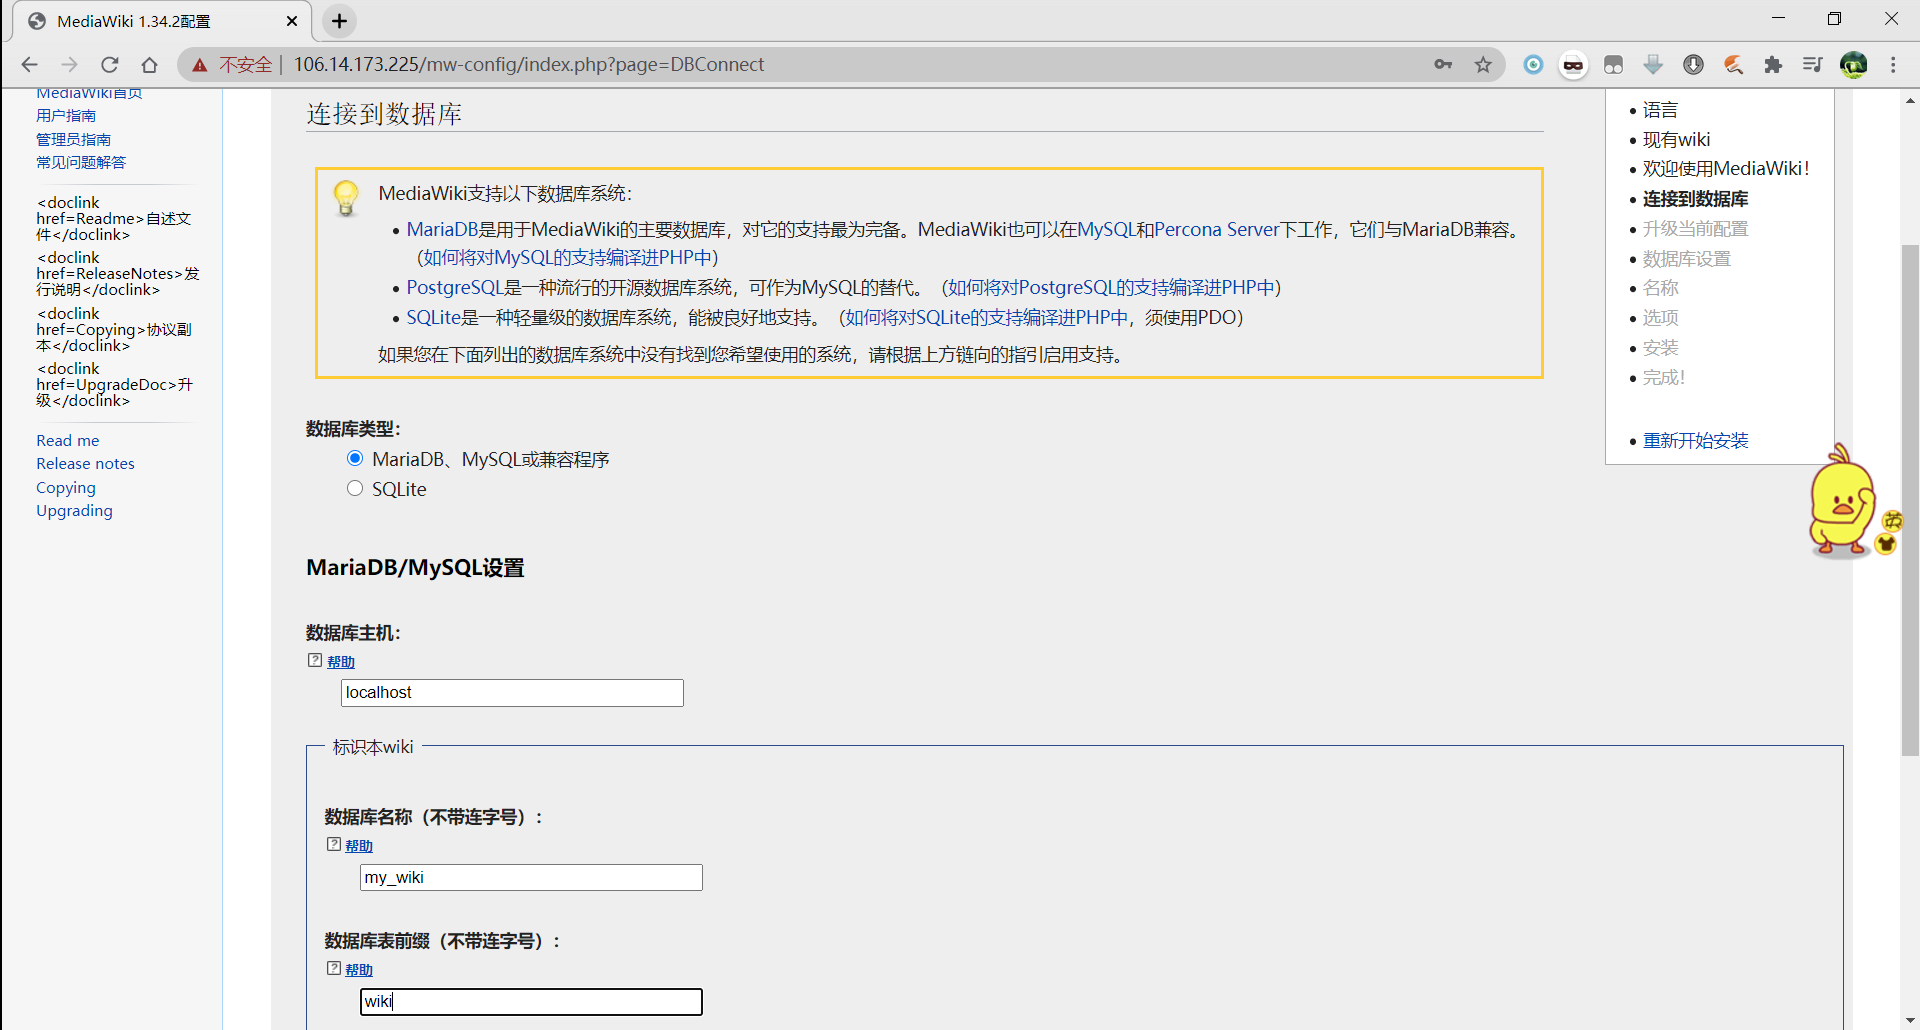The height and width of the screenshot is (1030, 1920).
Task: Click the page vertical scrollbar thumb
Action: (x=1910, y=500)
